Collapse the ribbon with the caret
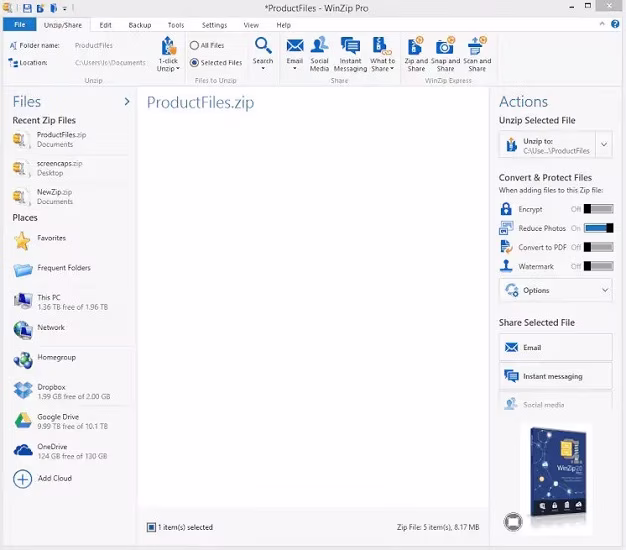Image resolution: width=626 pixels, height=550 pixels. pos(602,24)
